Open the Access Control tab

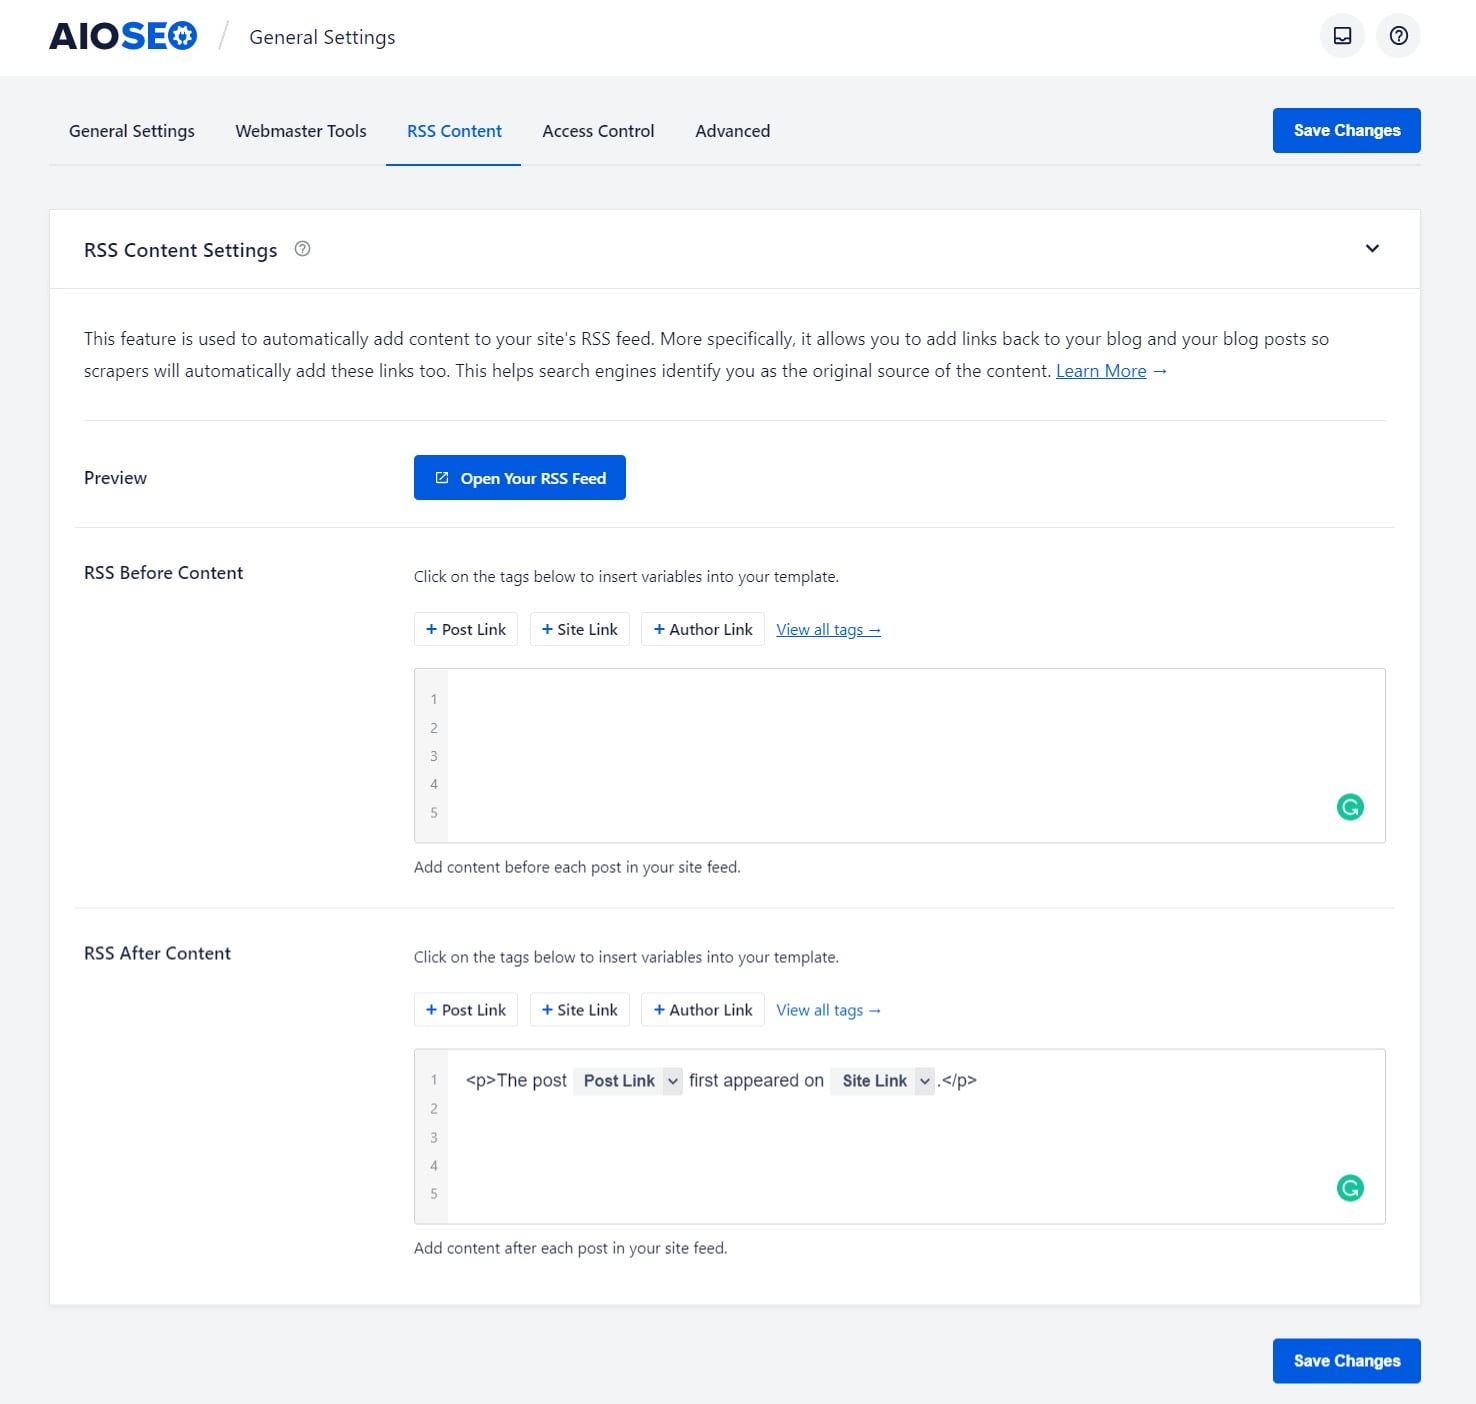click(x=598, y=131)
